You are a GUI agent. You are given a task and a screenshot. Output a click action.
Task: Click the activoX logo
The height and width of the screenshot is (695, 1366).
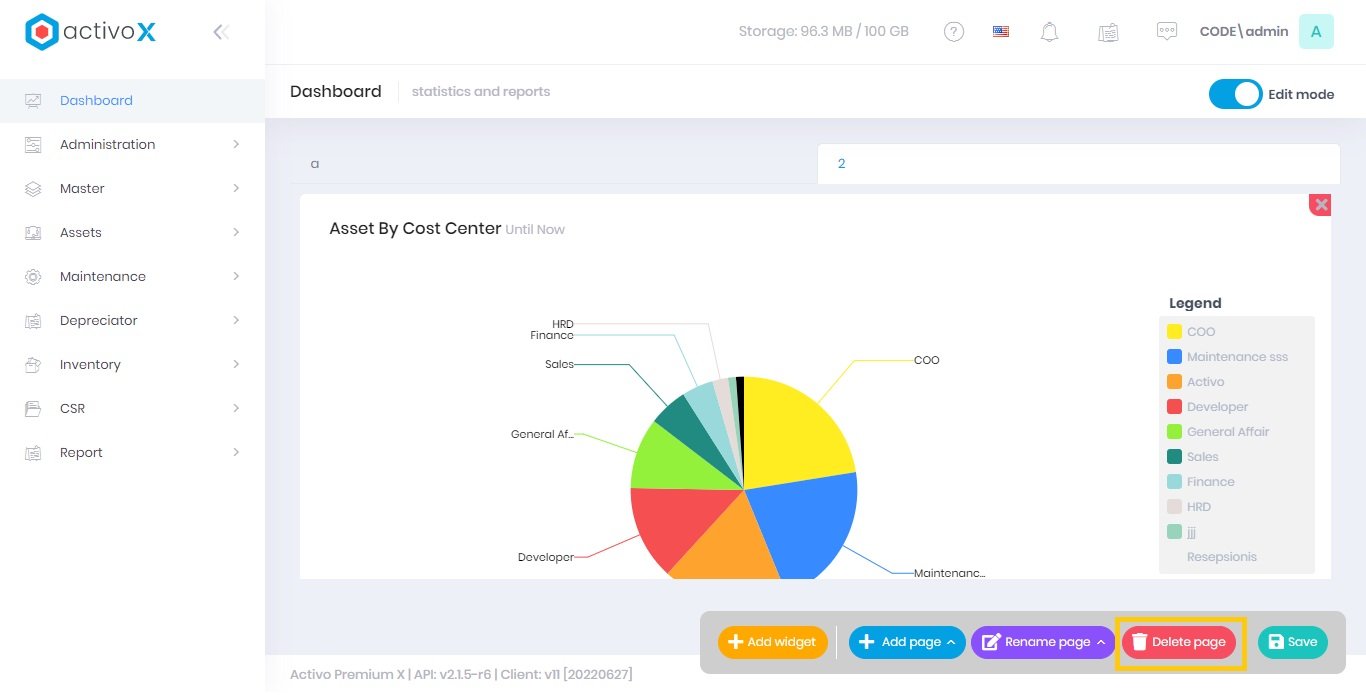pyautogui.click(x=91, y=32)
